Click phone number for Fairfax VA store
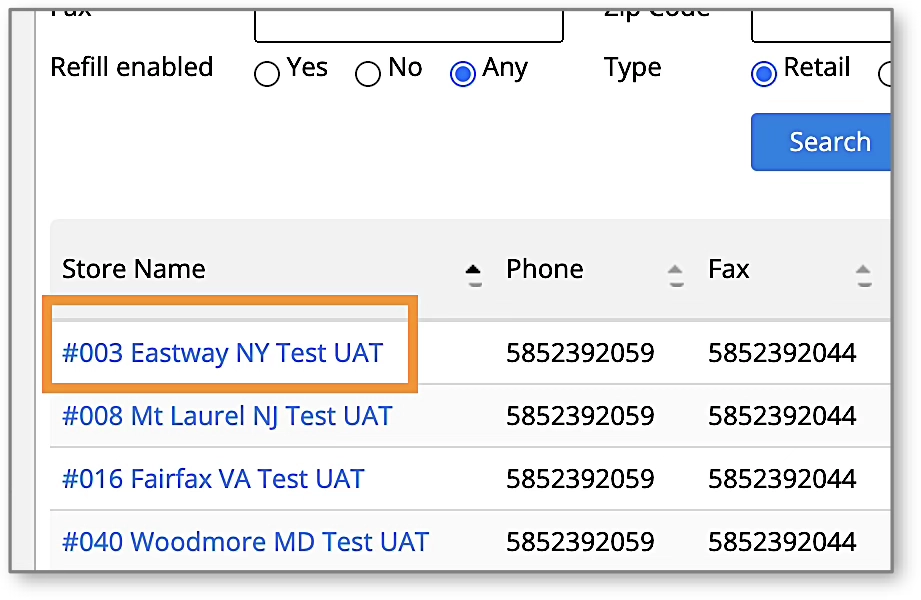 [x=580, y=479]
